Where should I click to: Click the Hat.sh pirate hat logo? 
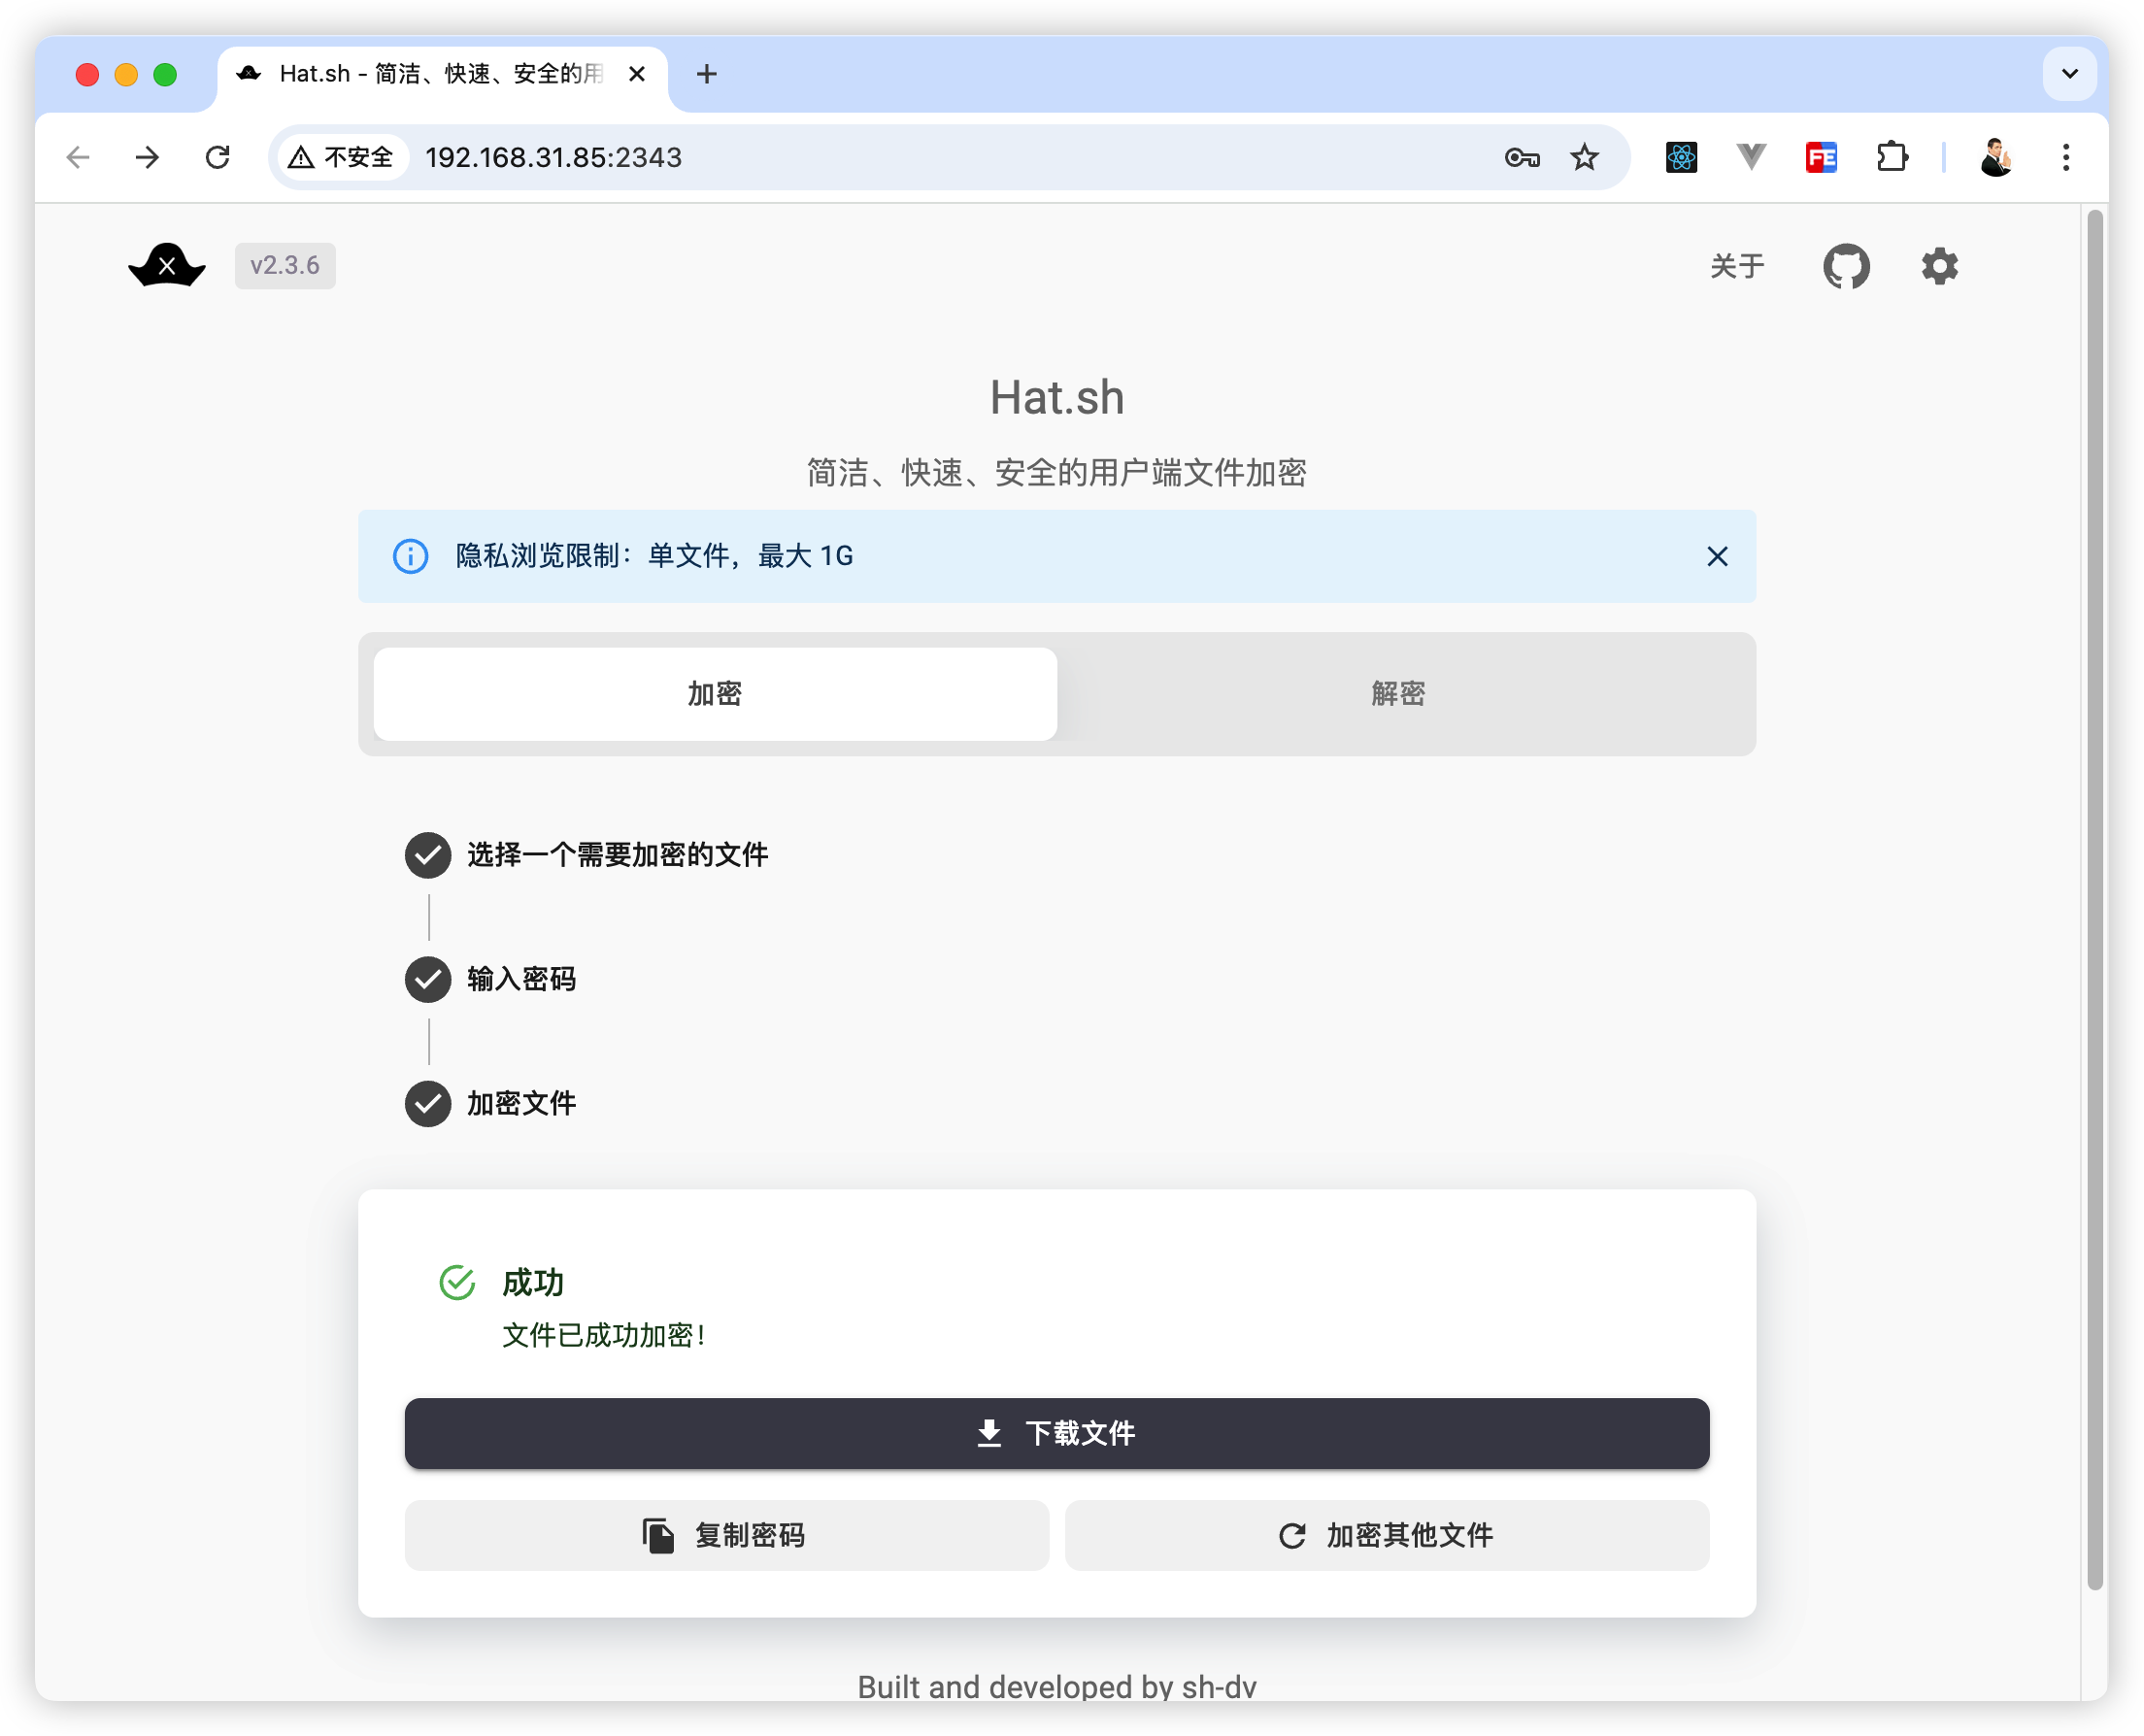167,266
